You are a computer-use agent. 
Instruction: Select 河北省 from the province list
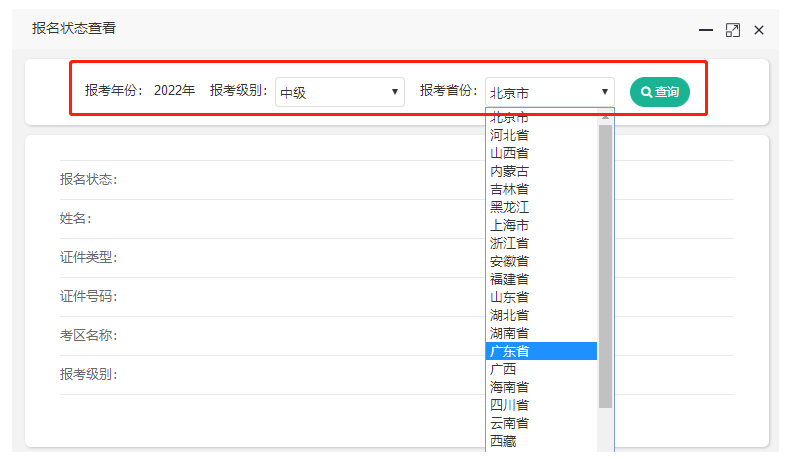click(x=509, y=135)
